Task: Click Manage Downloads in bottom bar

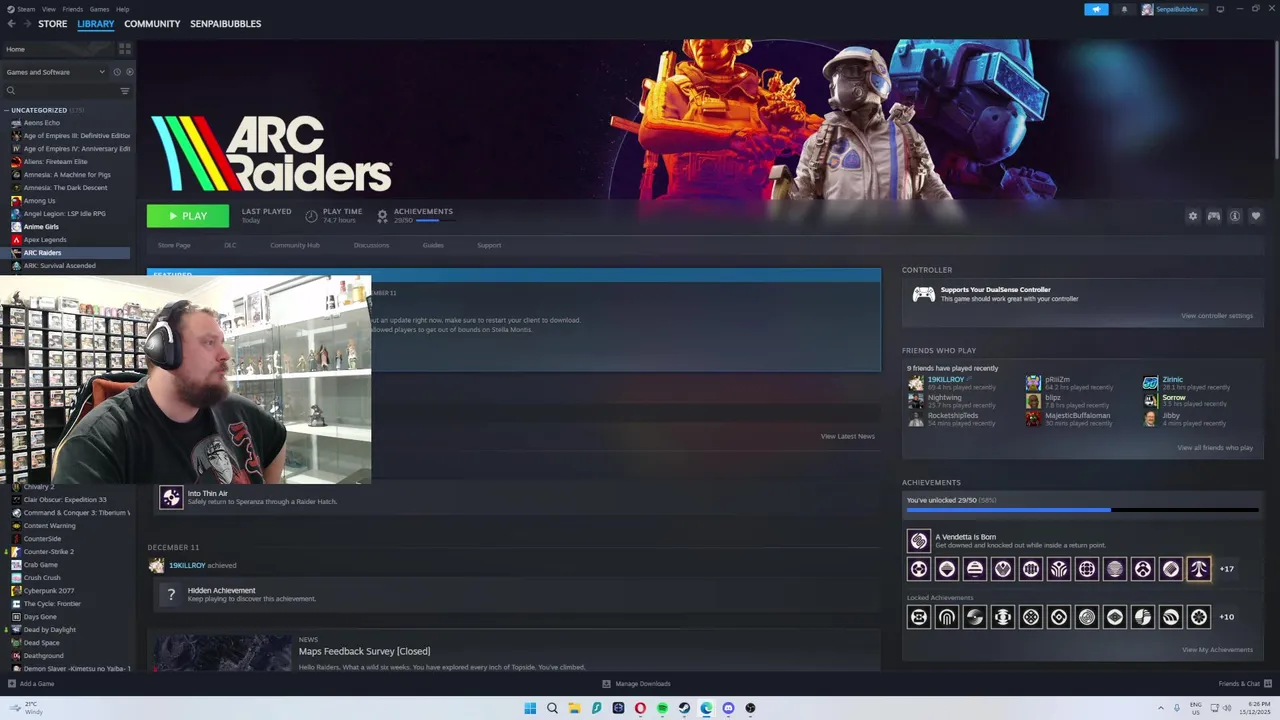Action: tap(636, 684)
